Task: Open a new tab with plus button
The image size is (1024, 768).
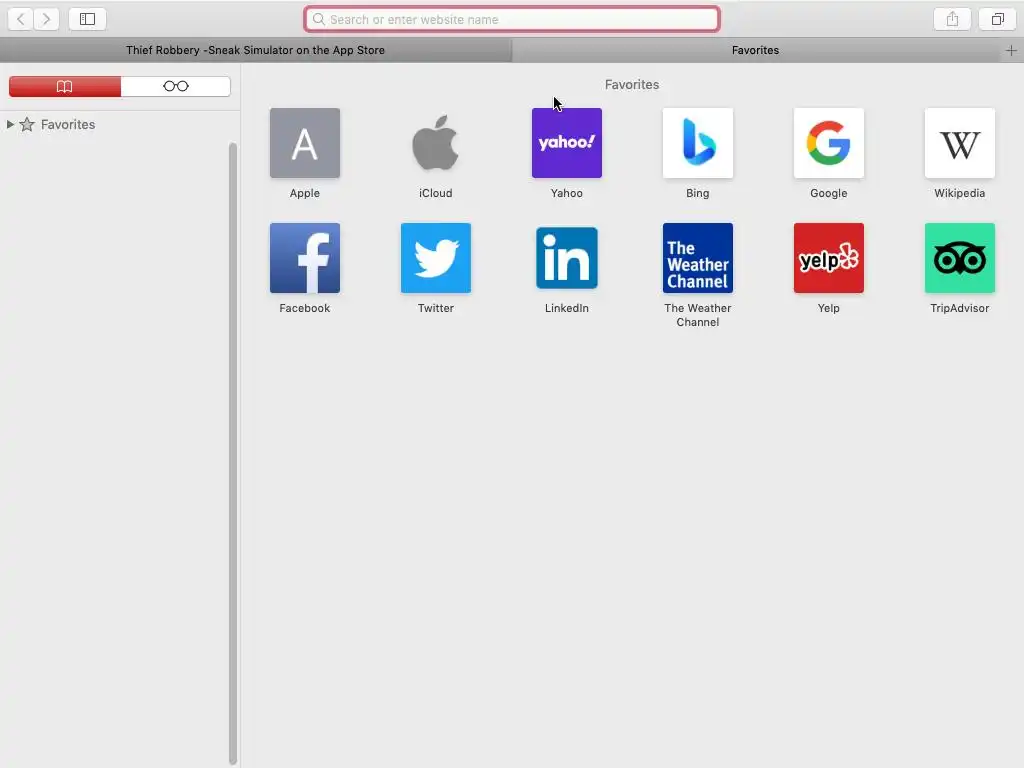Action: [x=1011, y=50]
